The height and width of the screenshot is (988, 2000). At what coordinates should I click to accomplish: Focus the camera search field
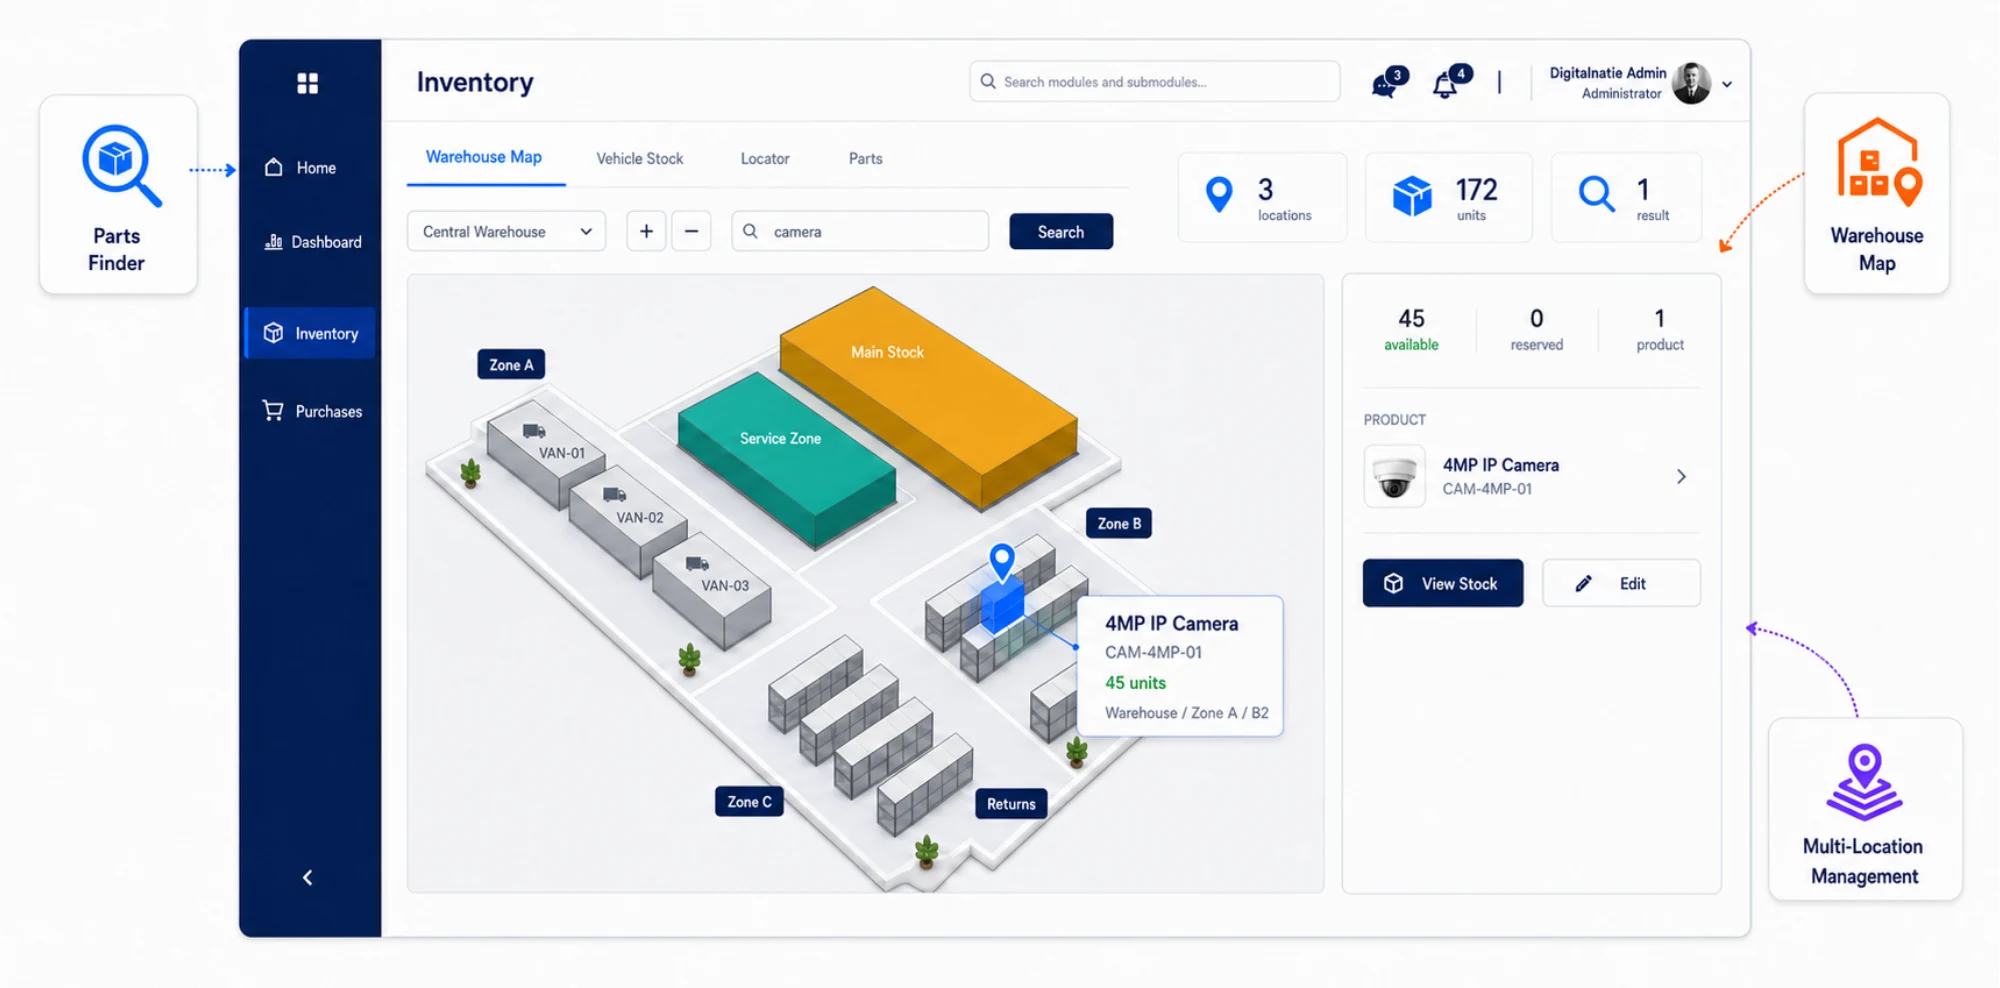860,231
